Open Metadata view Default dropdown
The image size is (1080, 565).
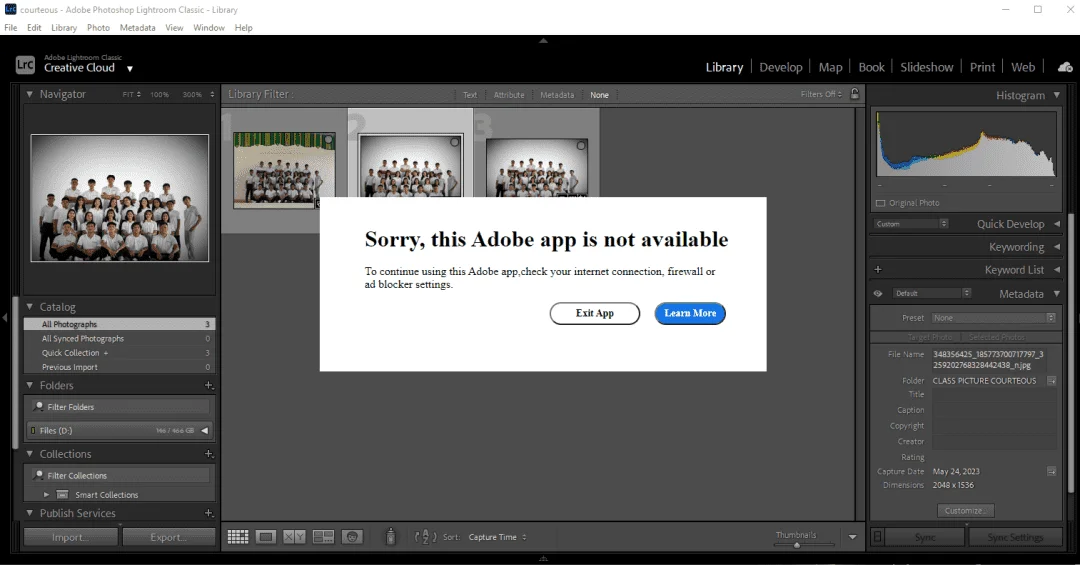point(932,294)
